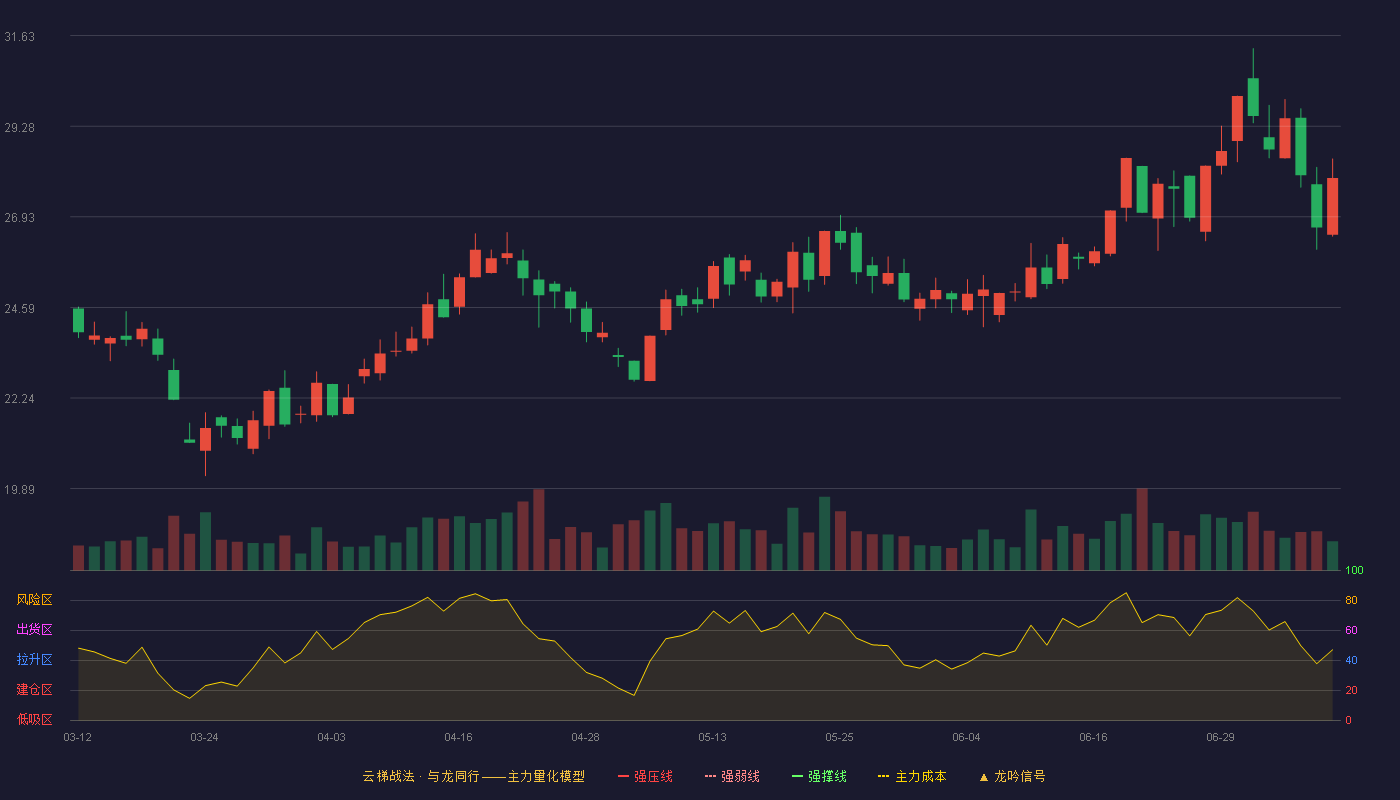Image resolution: width=1400 pixels, height=800 pixels.
Task: Select the 拉升区 zone label
Action: click(x=34, y=660)
